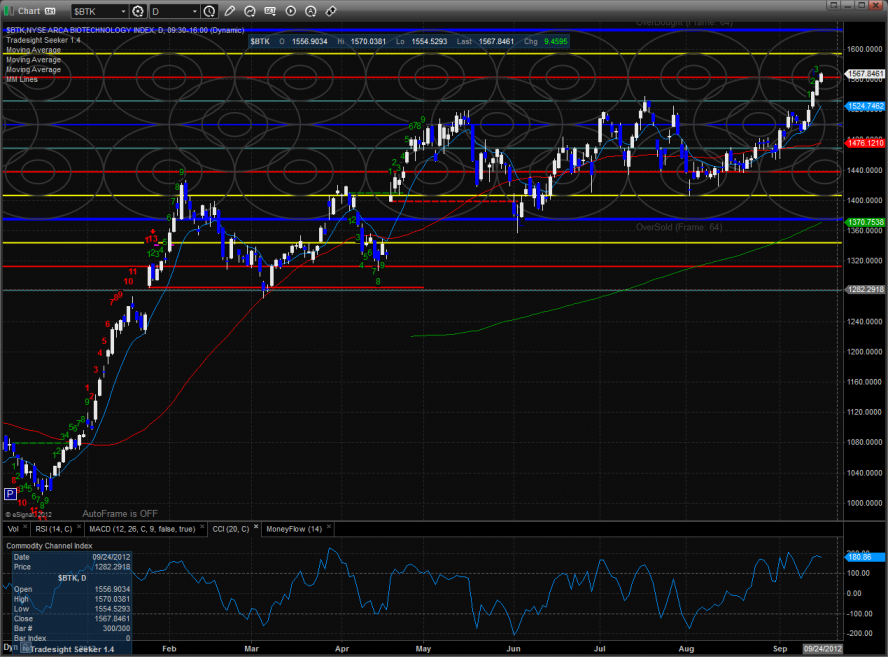This screenshot has height=657, width=888.
Task: Click the P marker icon on chart
Action: click(x=10, y=494)
